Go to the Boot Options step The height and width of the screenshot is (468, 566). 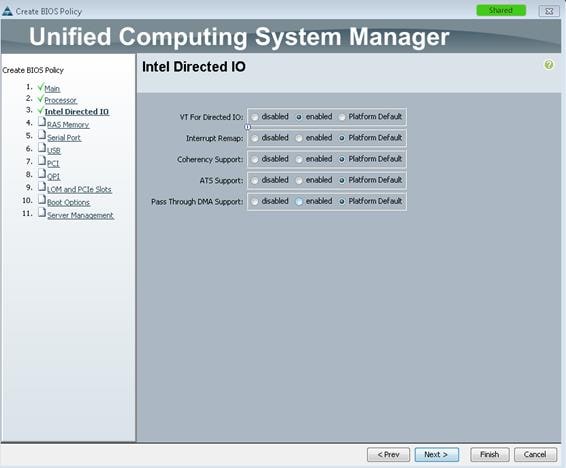tap(69, 202)
